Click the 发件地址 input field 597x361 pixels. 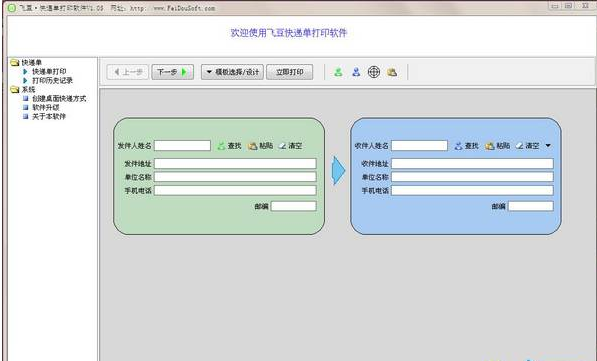pos(235,164)
